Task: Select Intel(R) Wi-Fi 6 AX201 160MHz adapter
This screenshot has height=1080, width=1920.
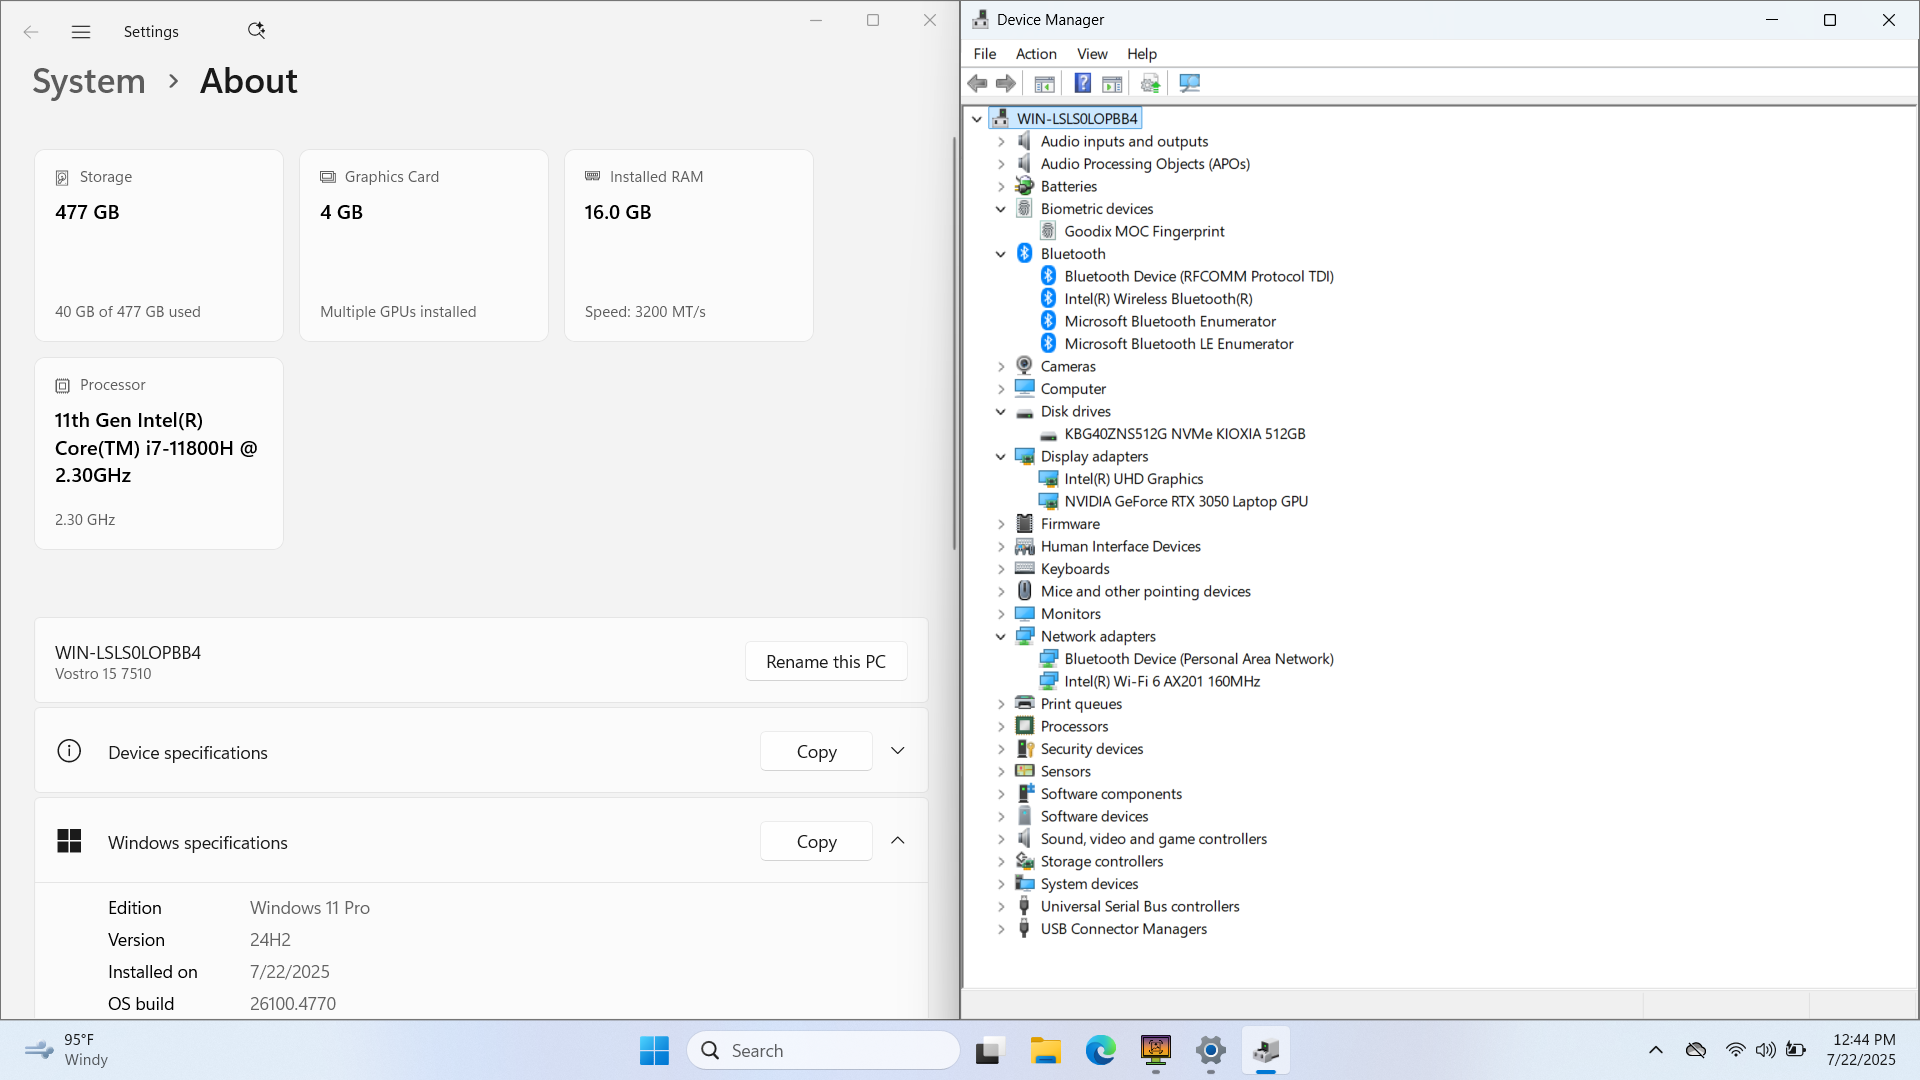Action: click(x=1162, y=682)
